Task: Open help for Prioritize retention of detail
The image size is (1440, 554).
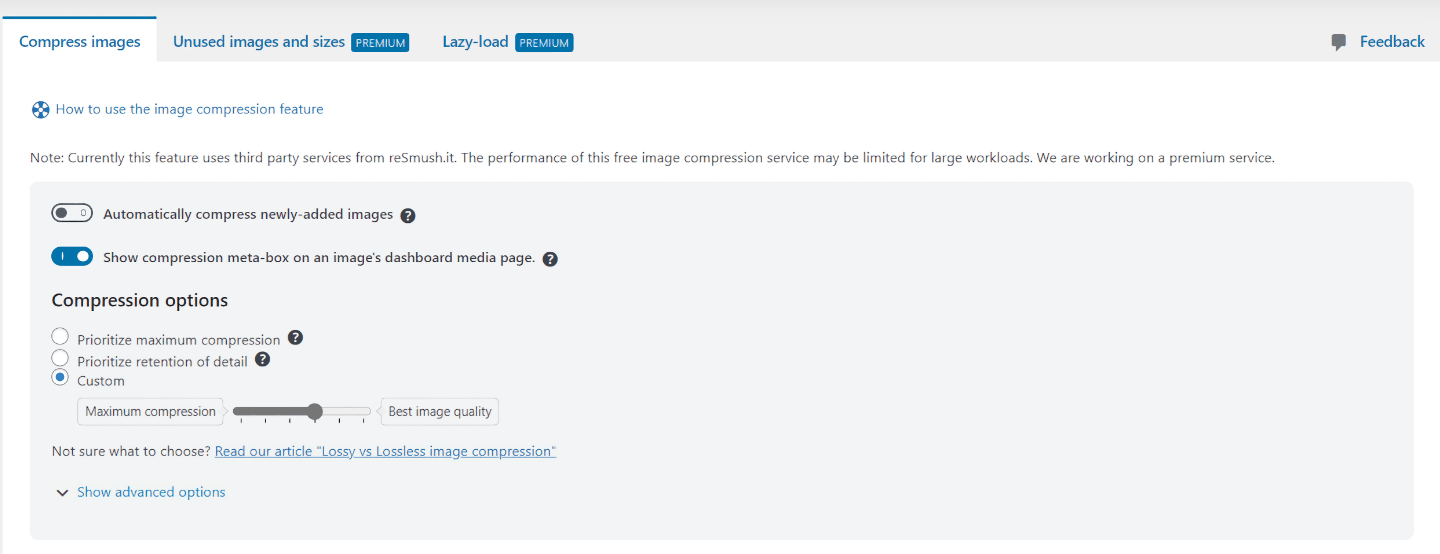Action: click(x=262, y=359)
